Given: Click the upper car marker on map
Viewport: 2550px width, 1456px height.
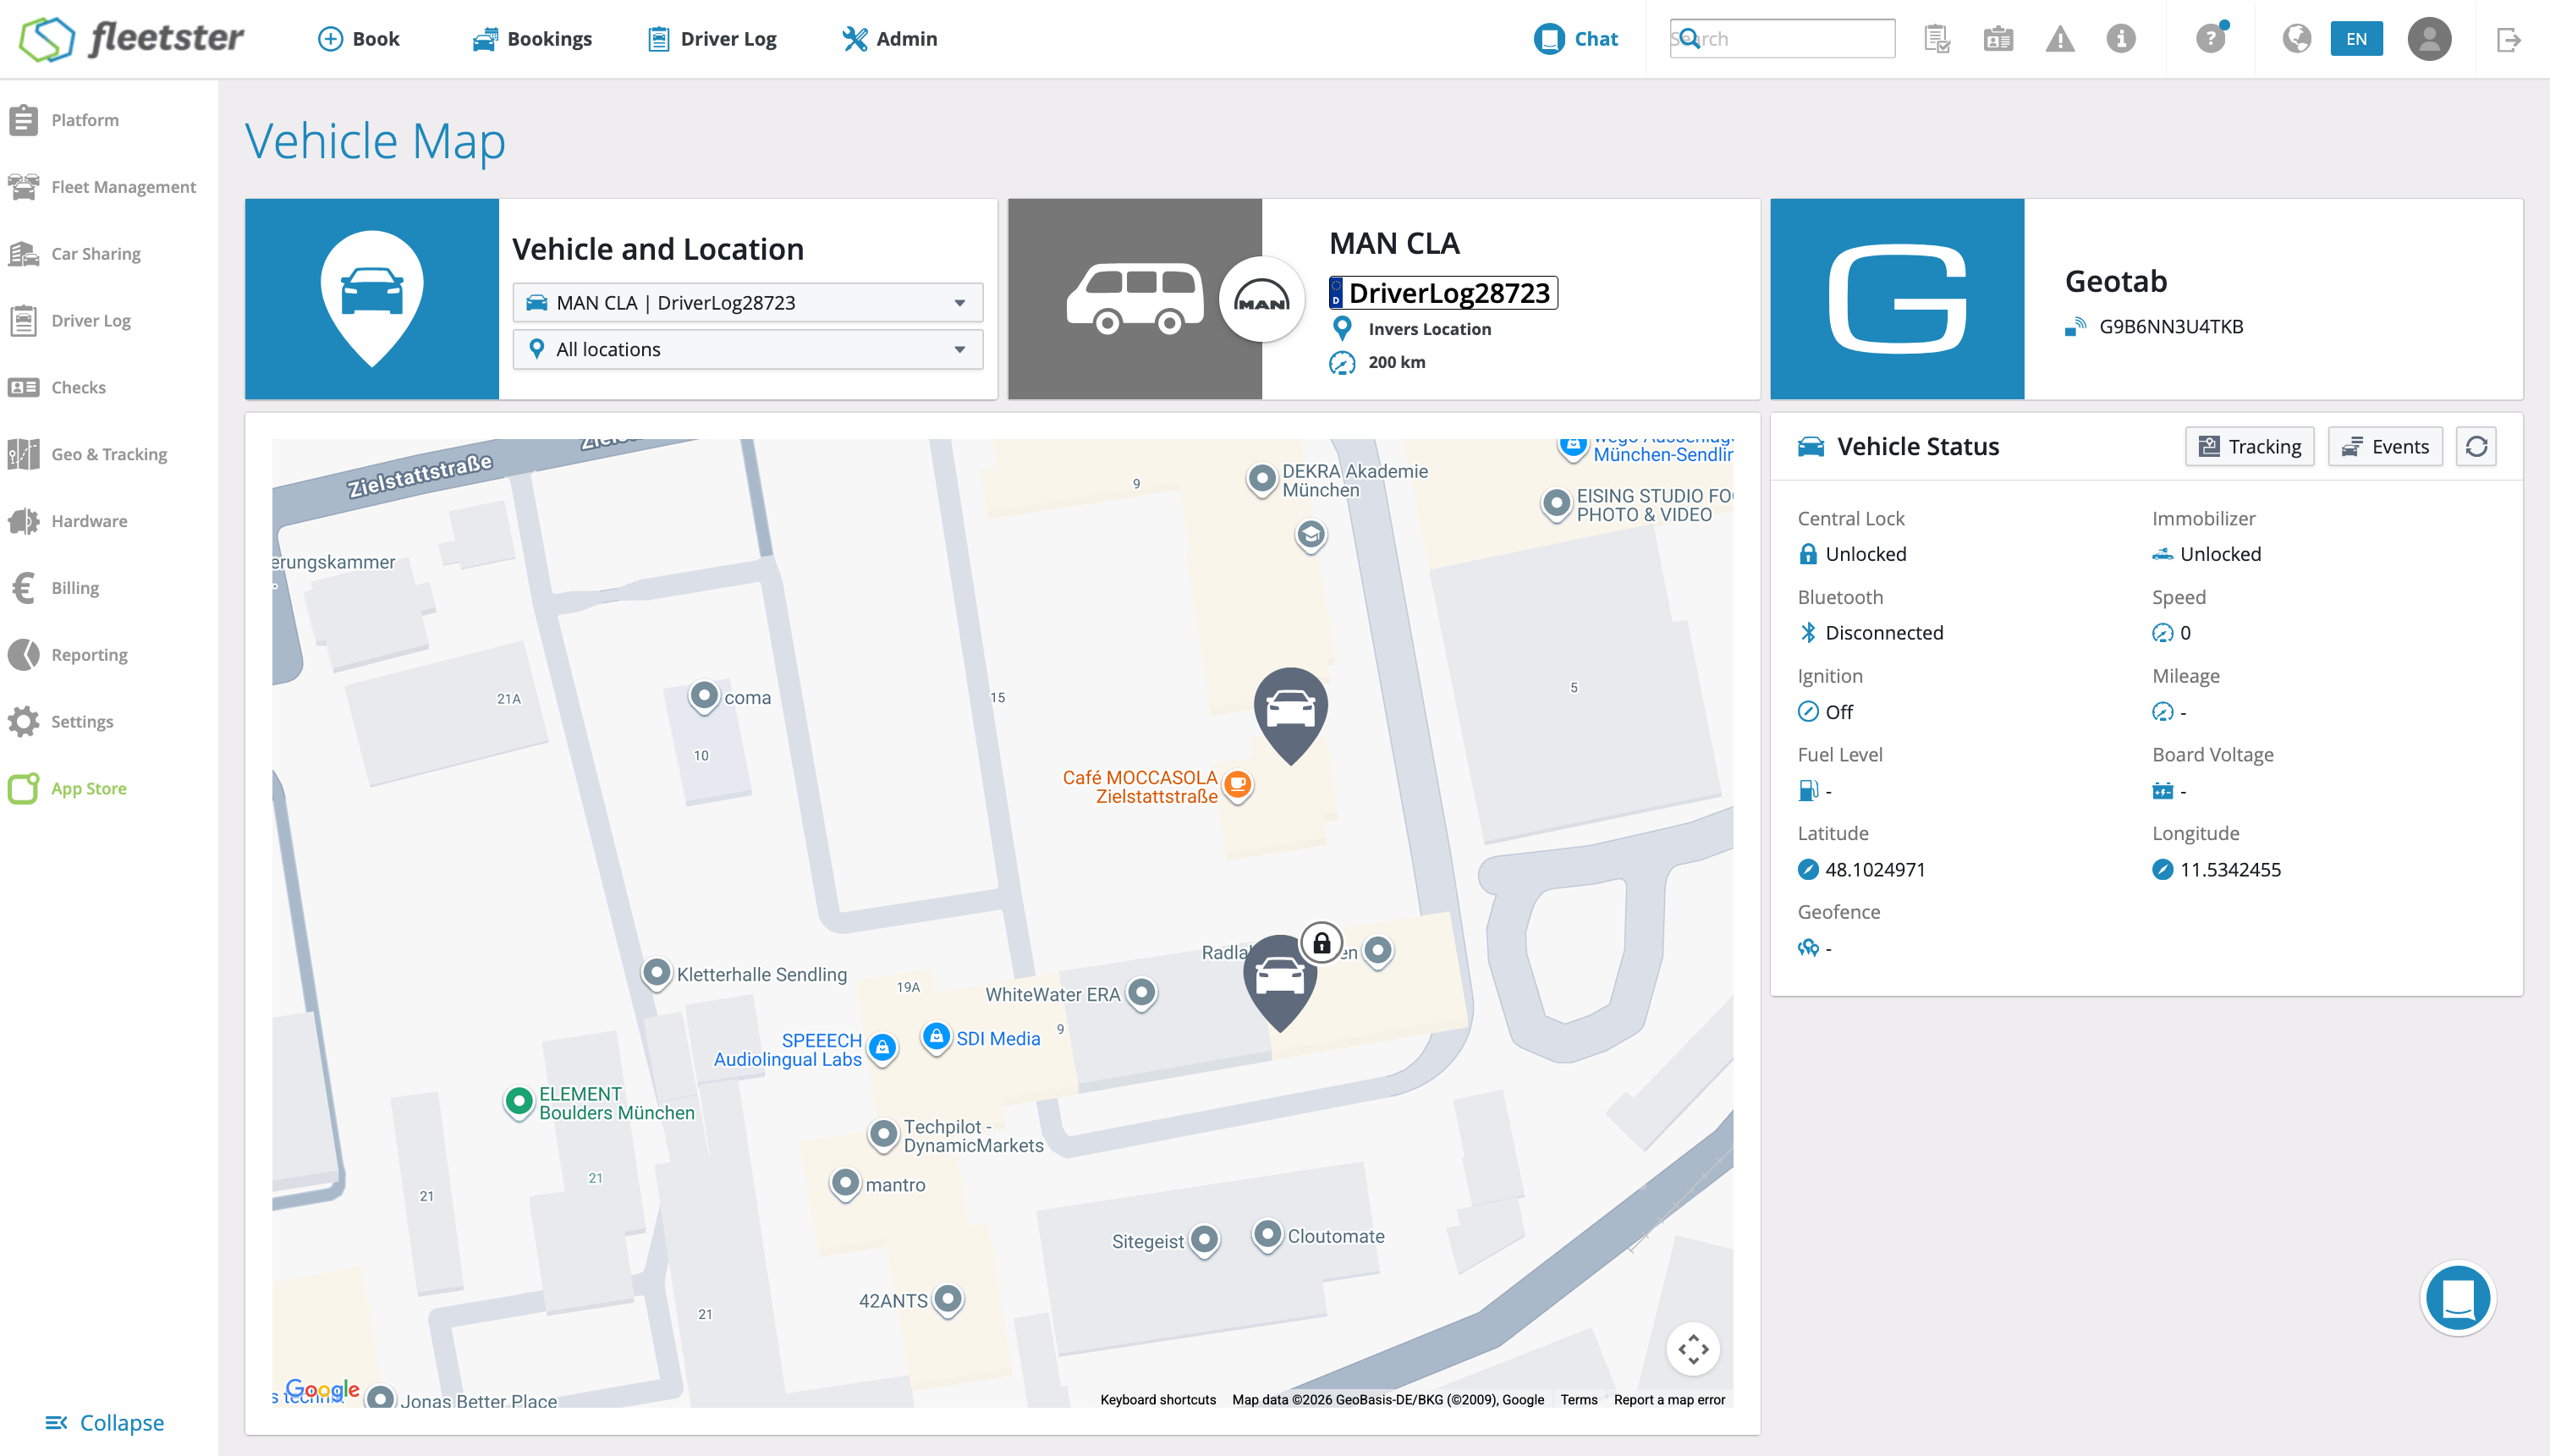Looking at the screenshot, I should pyautogui.click(x=1291, y=716).
